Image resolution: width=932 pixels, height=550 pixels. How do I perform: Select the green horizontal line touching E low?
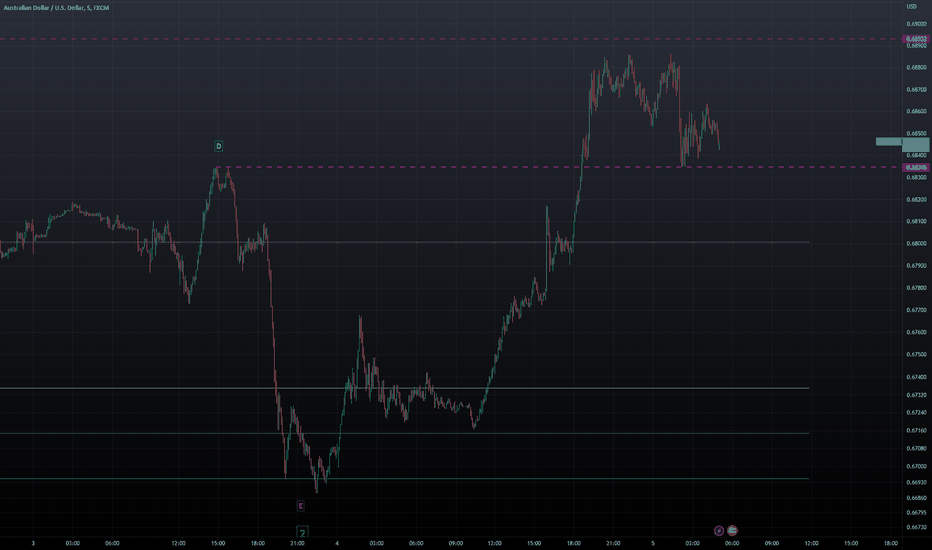pos(404,479)
